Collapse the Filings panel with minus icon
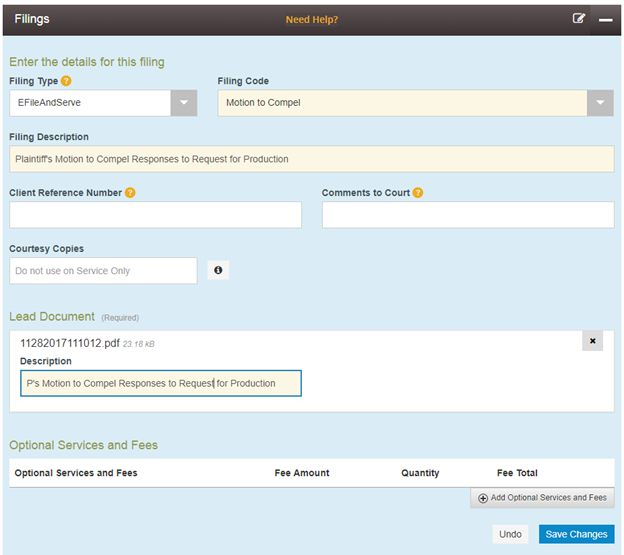 coord(605,19)
